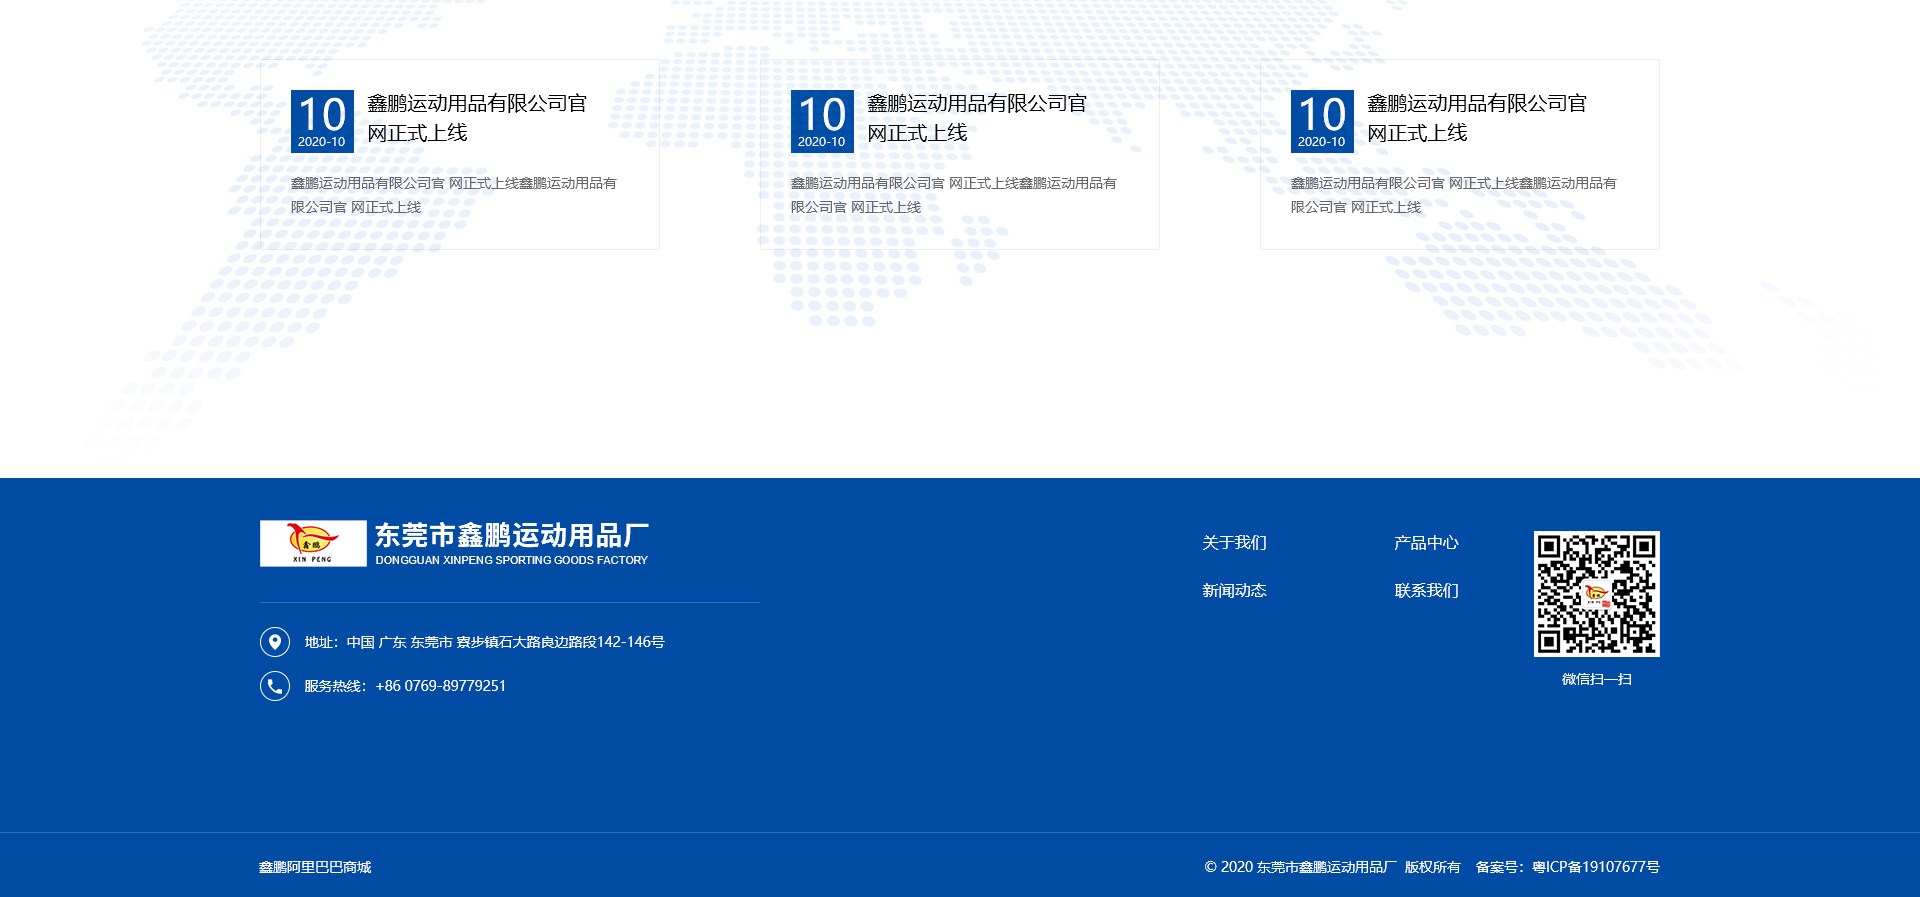This screenshot has height=897, width=1920.
Task: Click the factory address text in footer
Action: (x=505, y=642)
